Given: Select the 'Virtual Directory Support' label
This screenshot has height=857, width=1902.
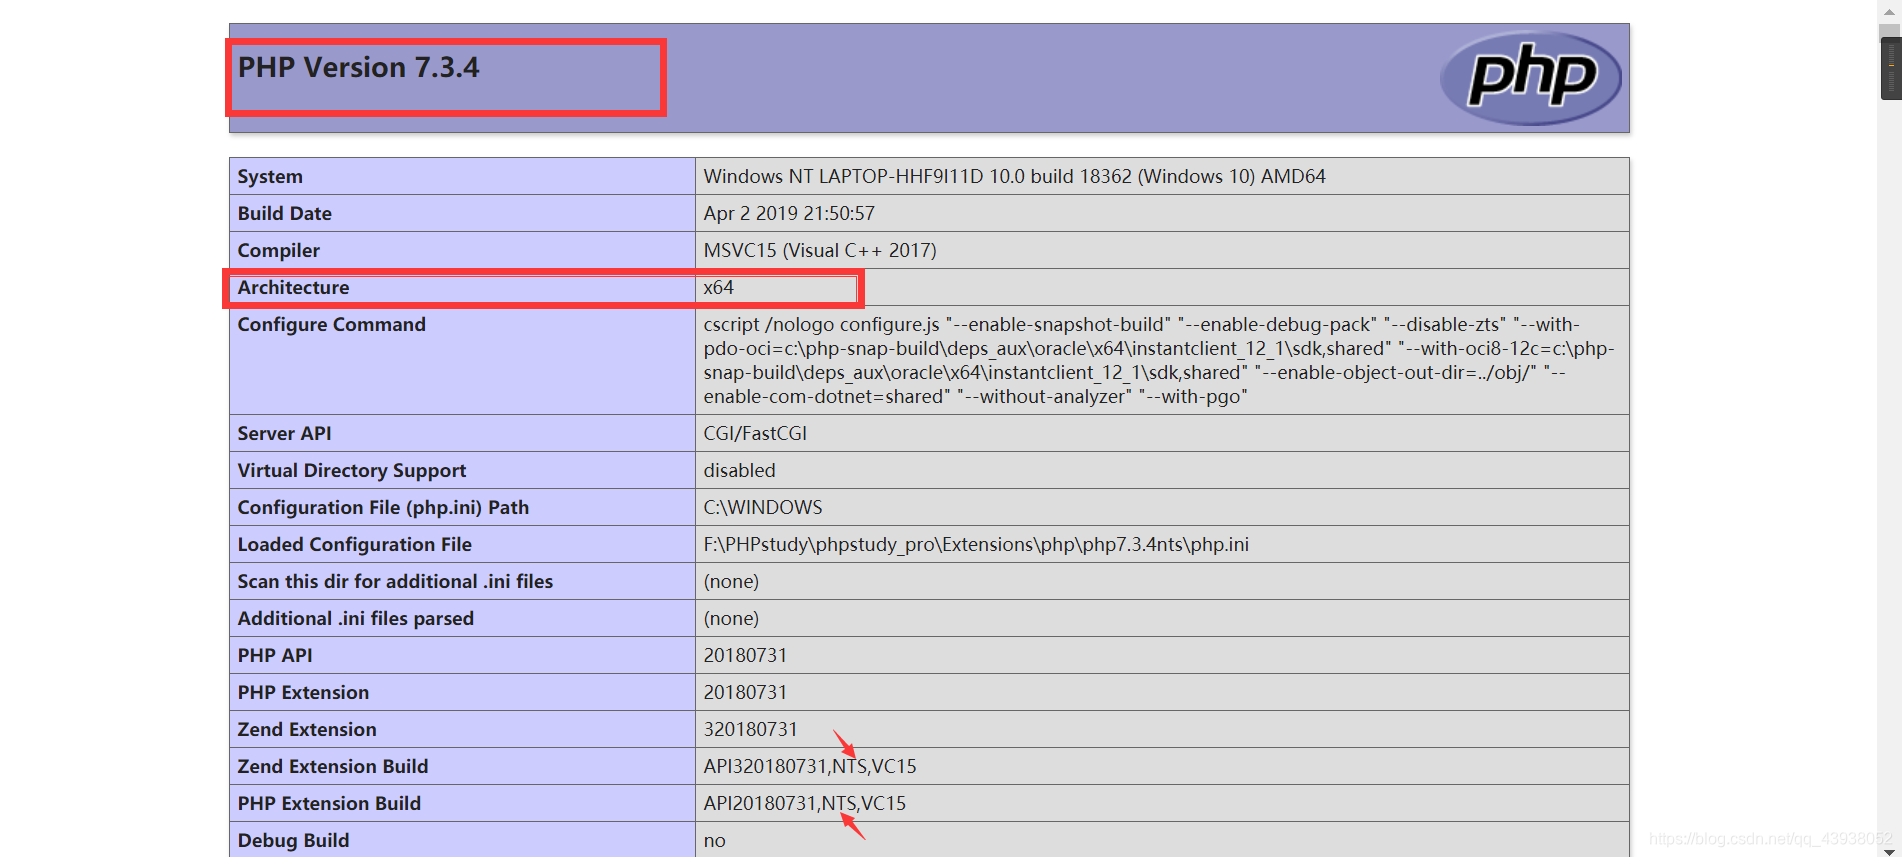Looking at the screenshot, I should pos(351,470).
